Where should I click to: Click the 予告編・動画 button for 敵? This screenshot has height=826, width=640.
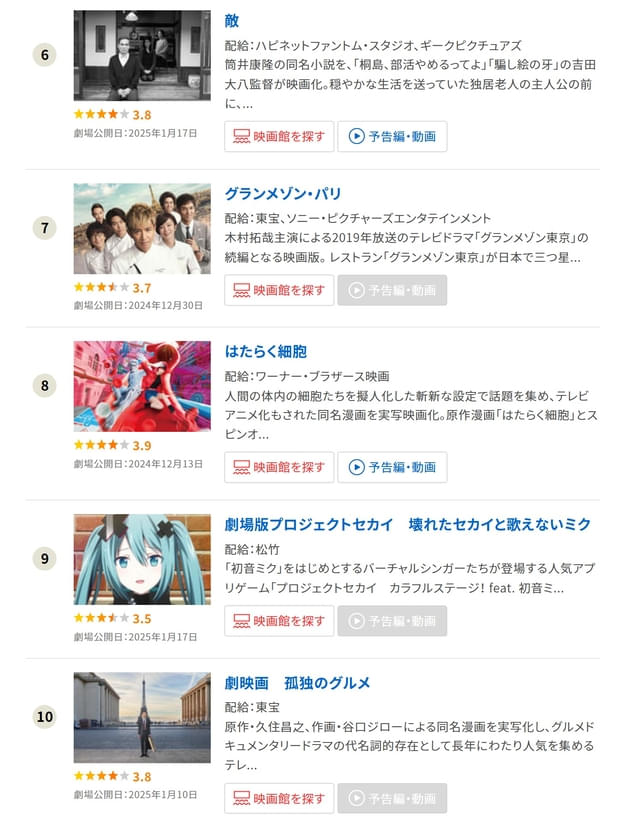pyautogui.click(x=391, y=136)
